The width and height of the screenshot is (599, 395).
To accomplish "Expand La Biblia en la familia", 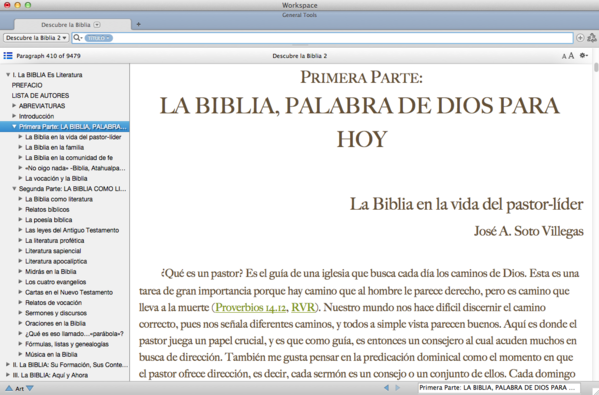I will (20, 147).
